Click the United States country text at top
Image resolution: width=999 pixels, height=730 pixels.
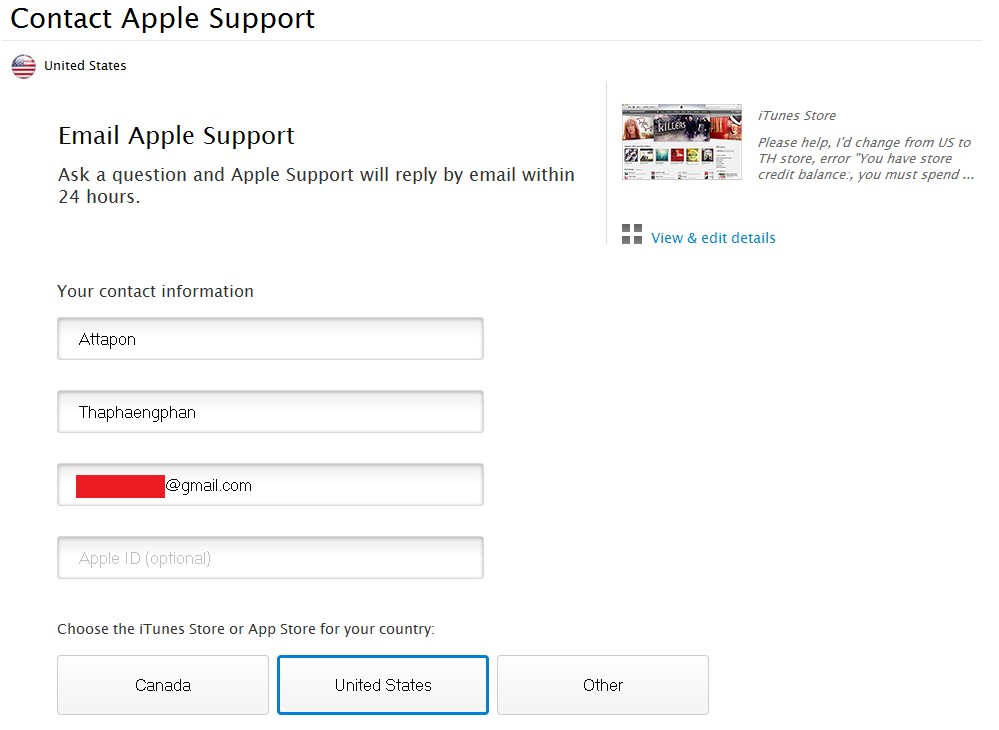coord(85,66)
